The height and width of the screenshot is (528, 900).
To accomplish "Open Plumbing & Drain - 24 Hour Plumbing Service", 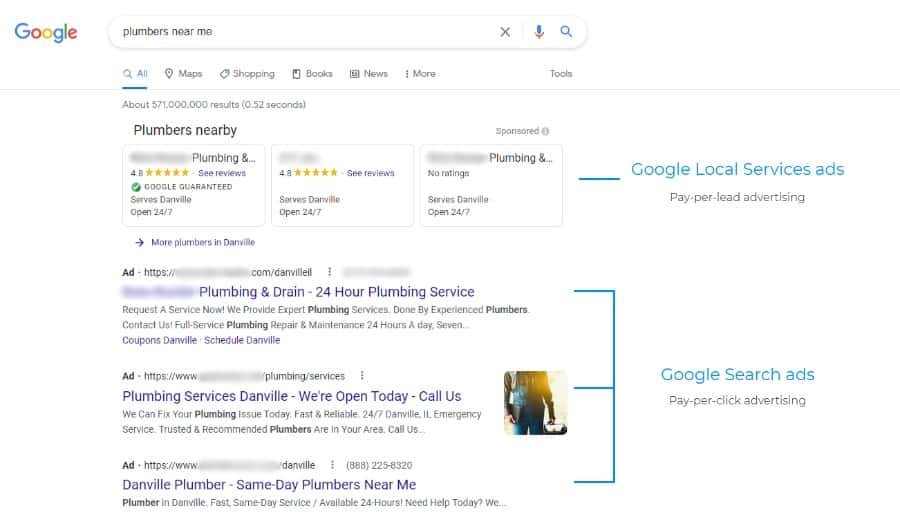I will click(x=298, y=292).
